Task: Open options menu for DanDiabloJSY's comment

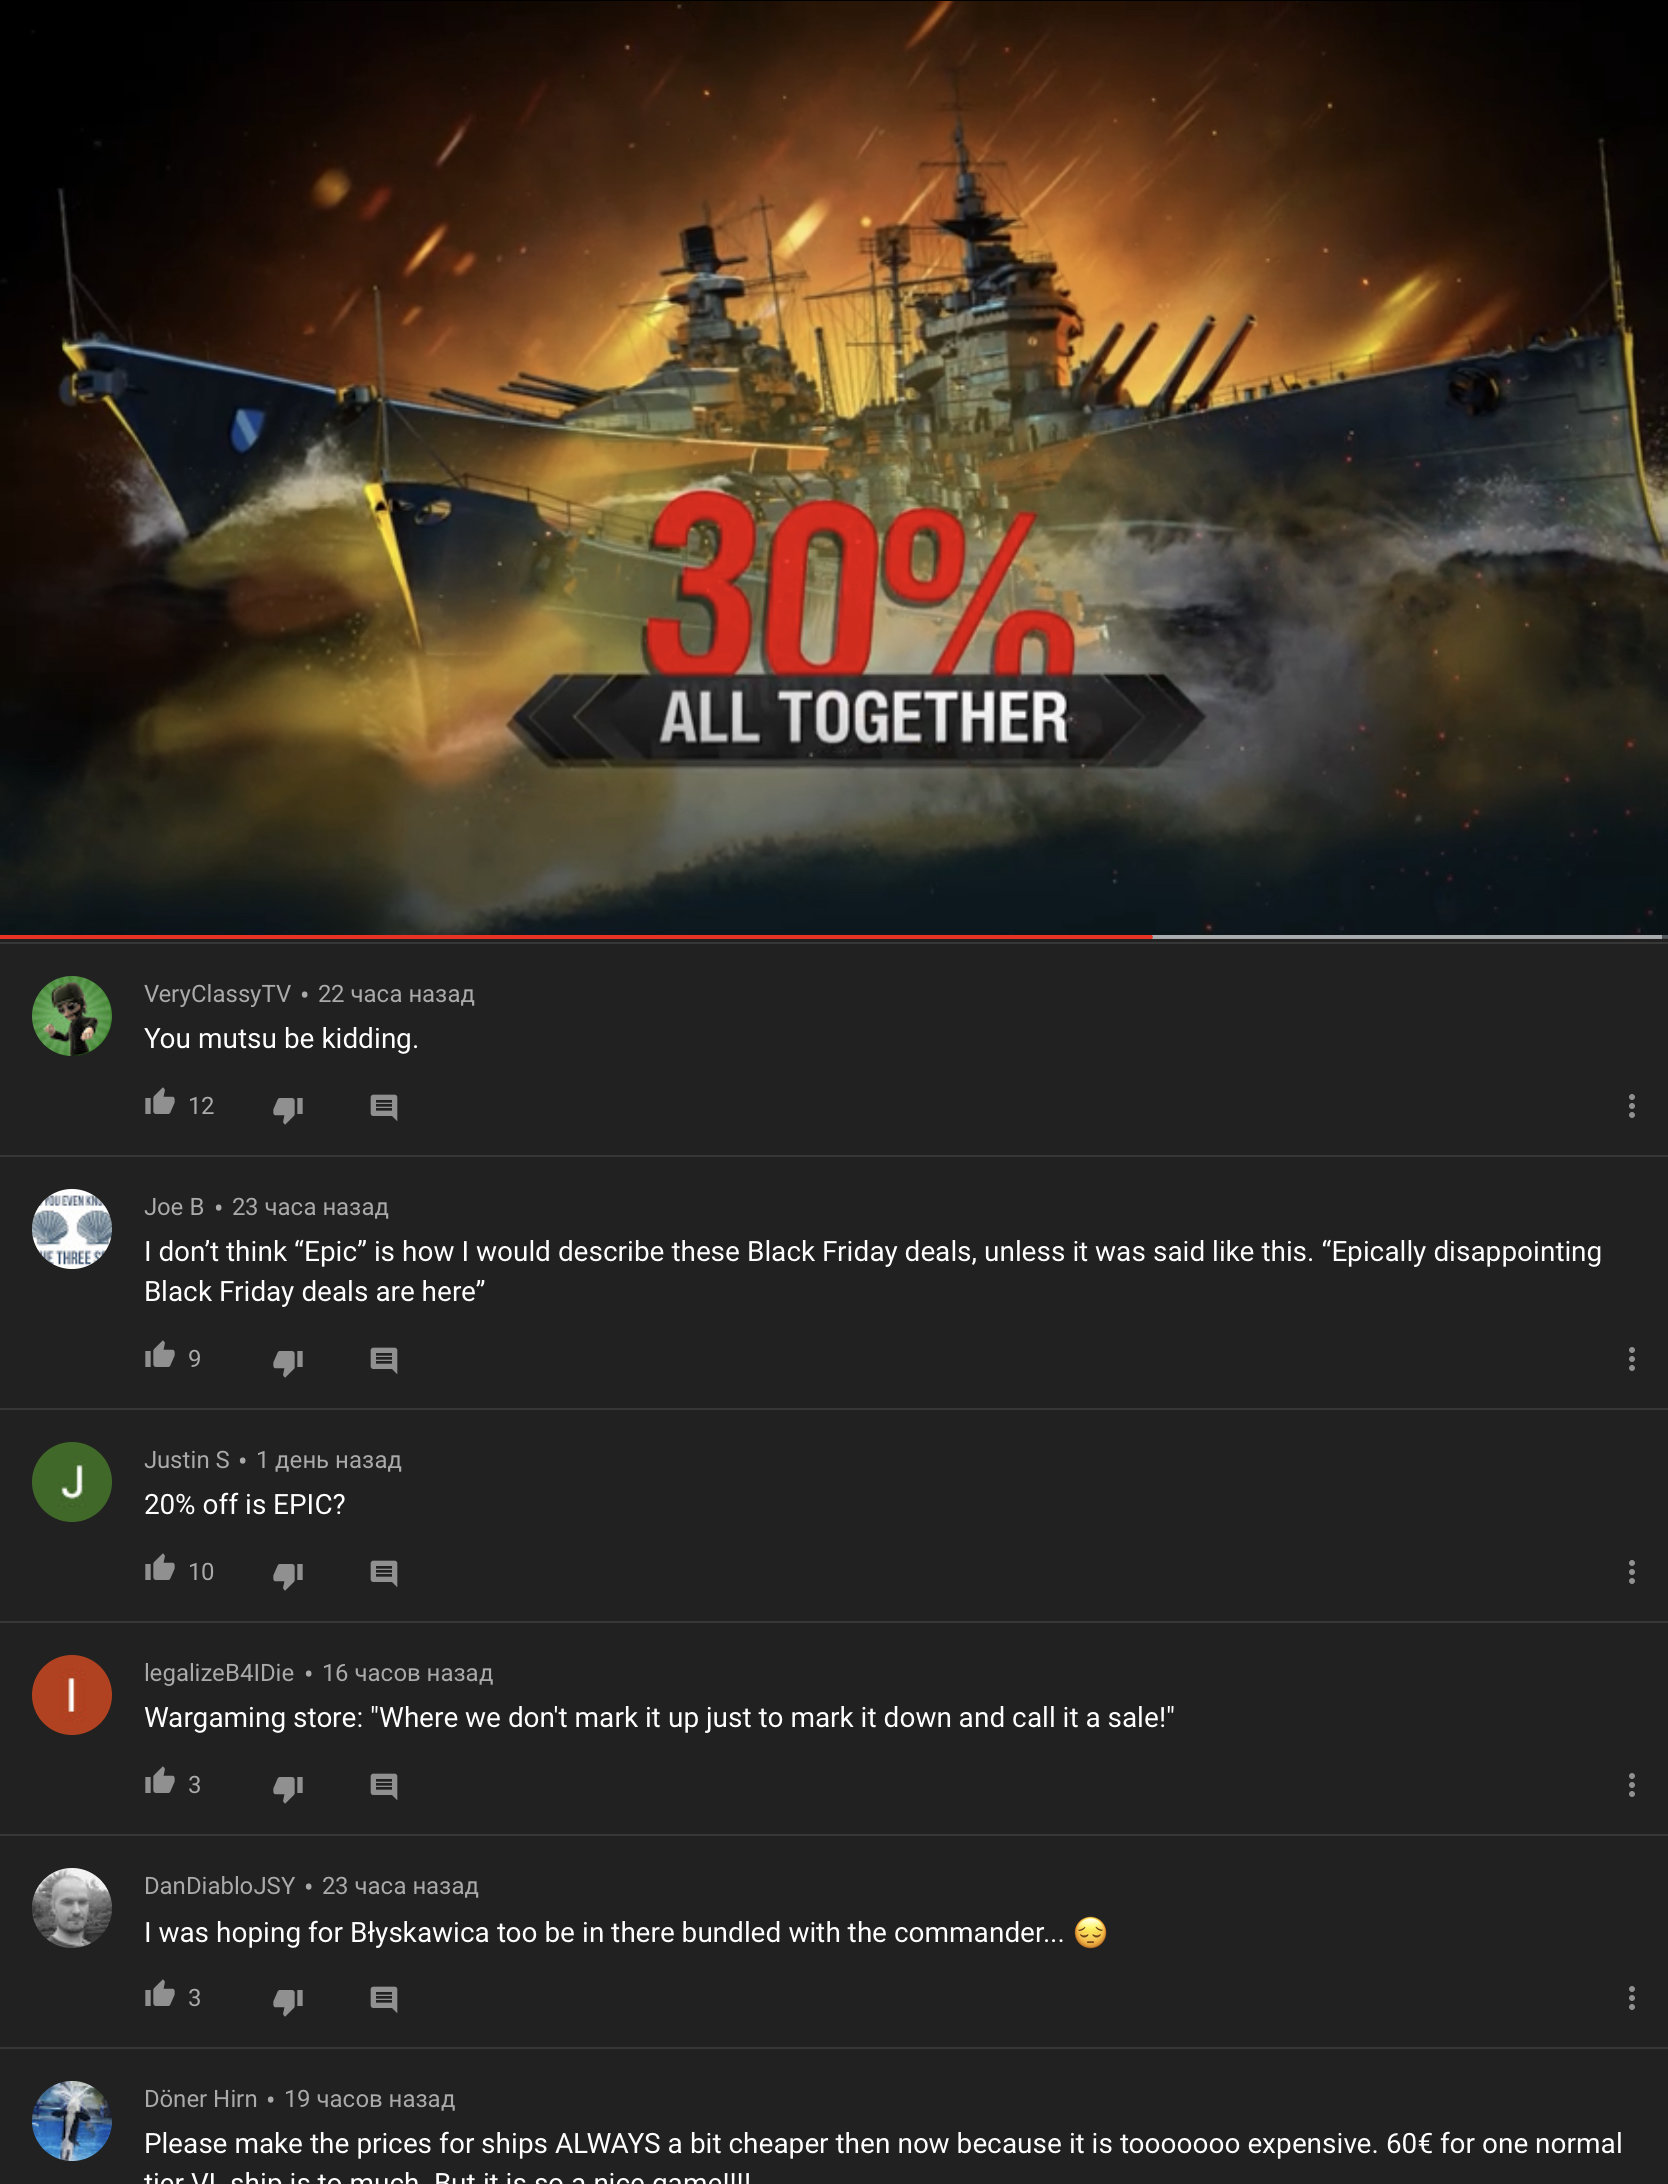Action: [1632, 1998]
